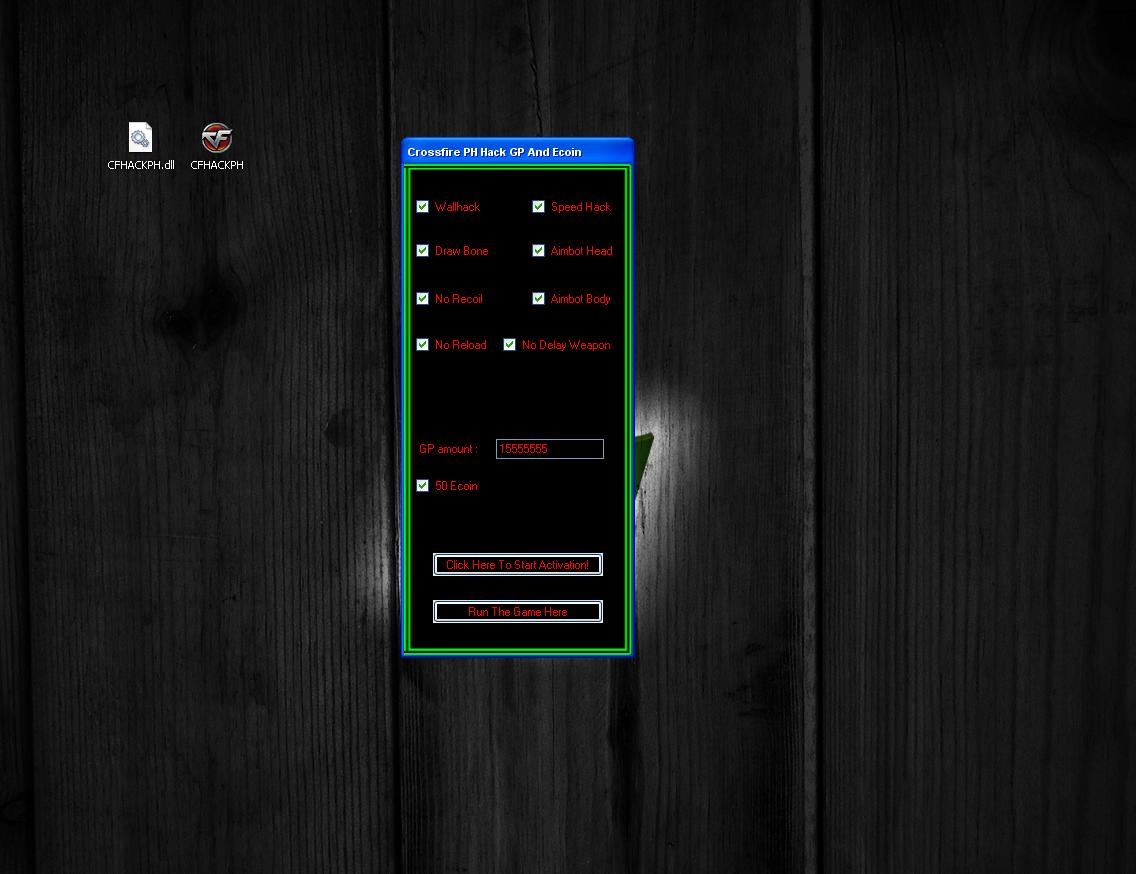The width and height of the screenshot is (1136, 874).
Task: Uncheck the 50 Ecoin checkbox
Action: 422,486
